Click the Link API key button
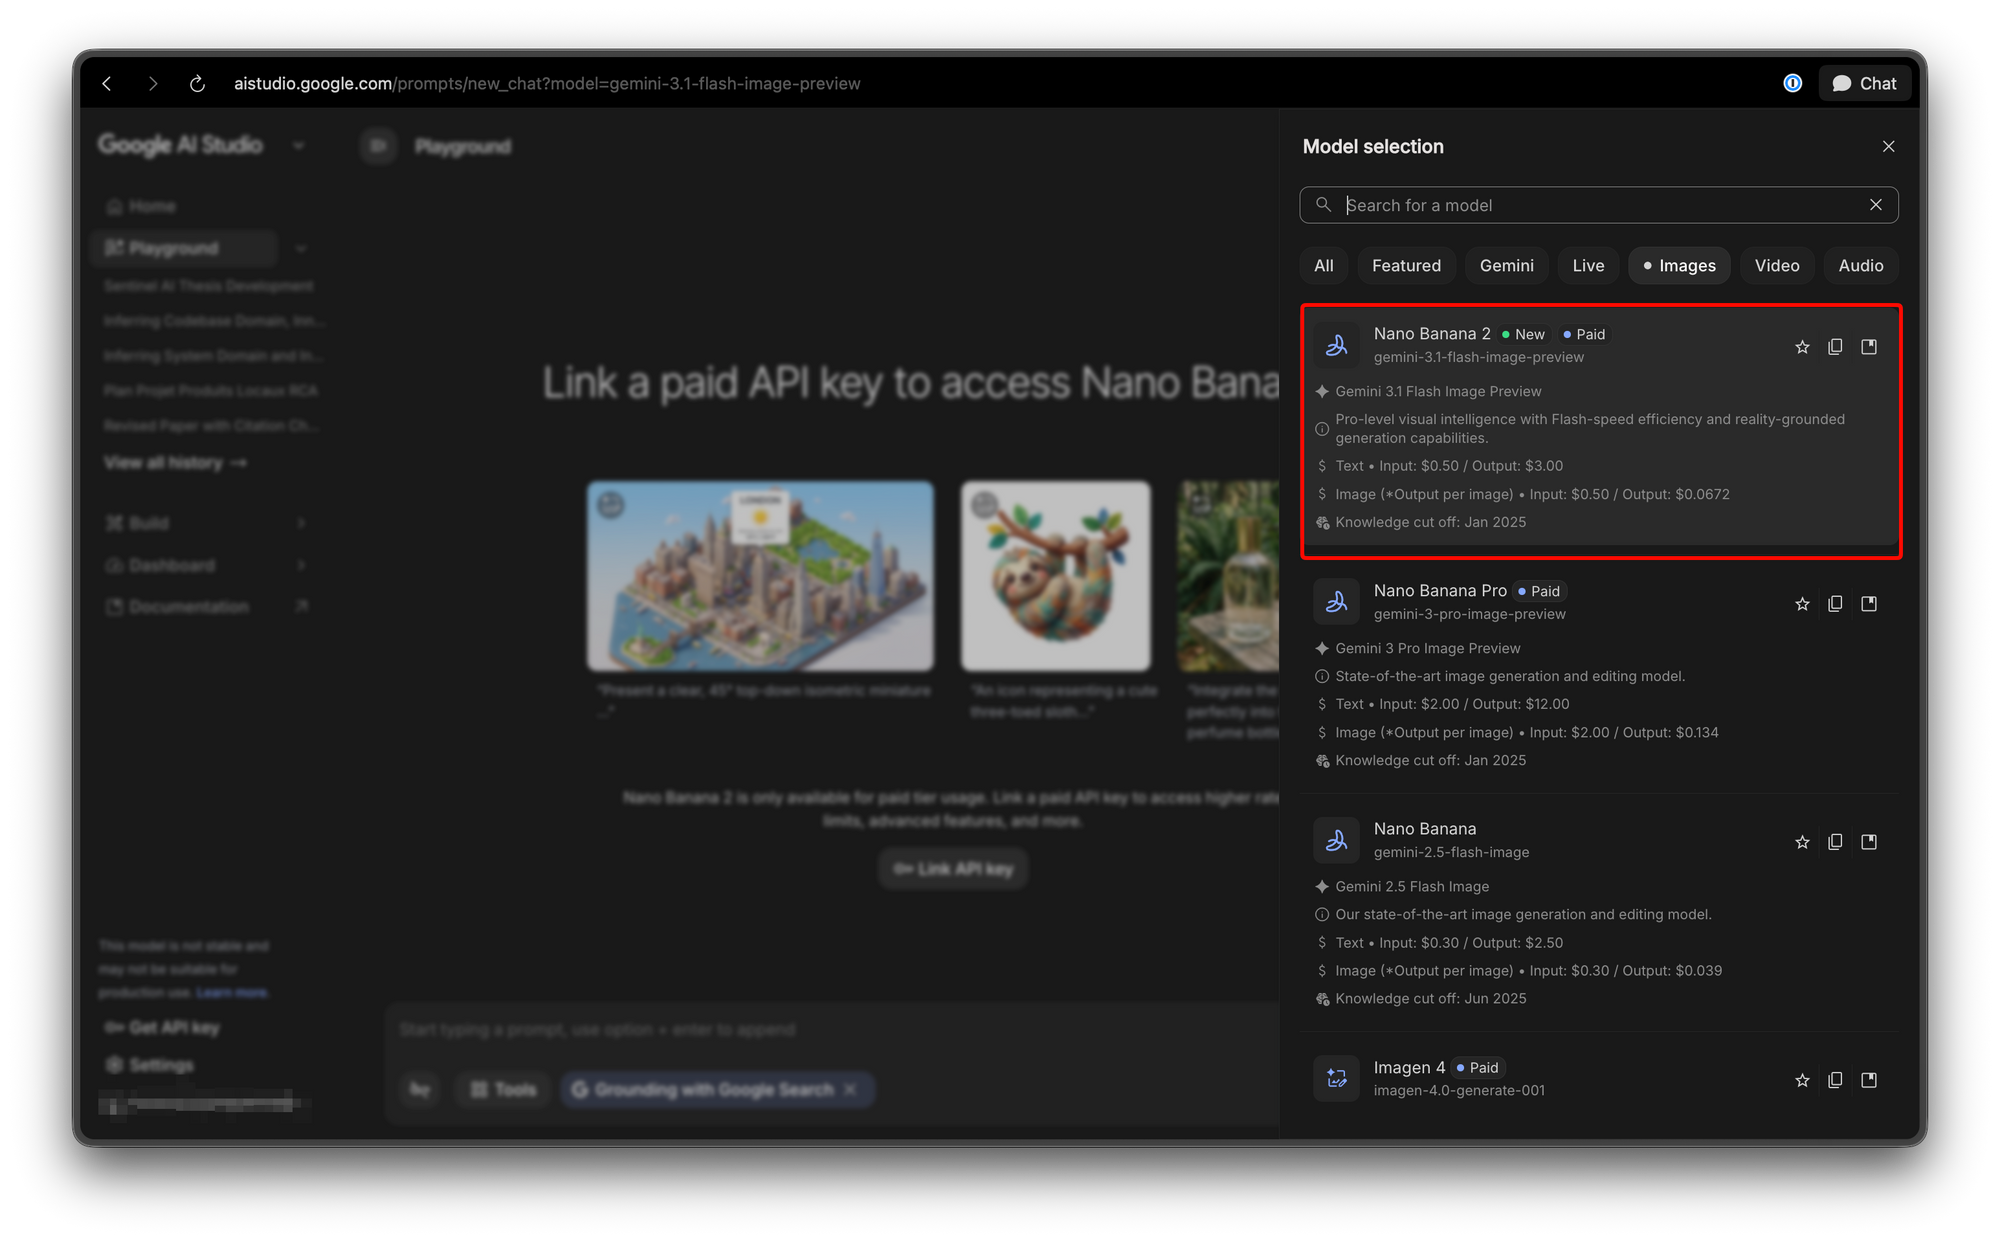 coord(953,869)
